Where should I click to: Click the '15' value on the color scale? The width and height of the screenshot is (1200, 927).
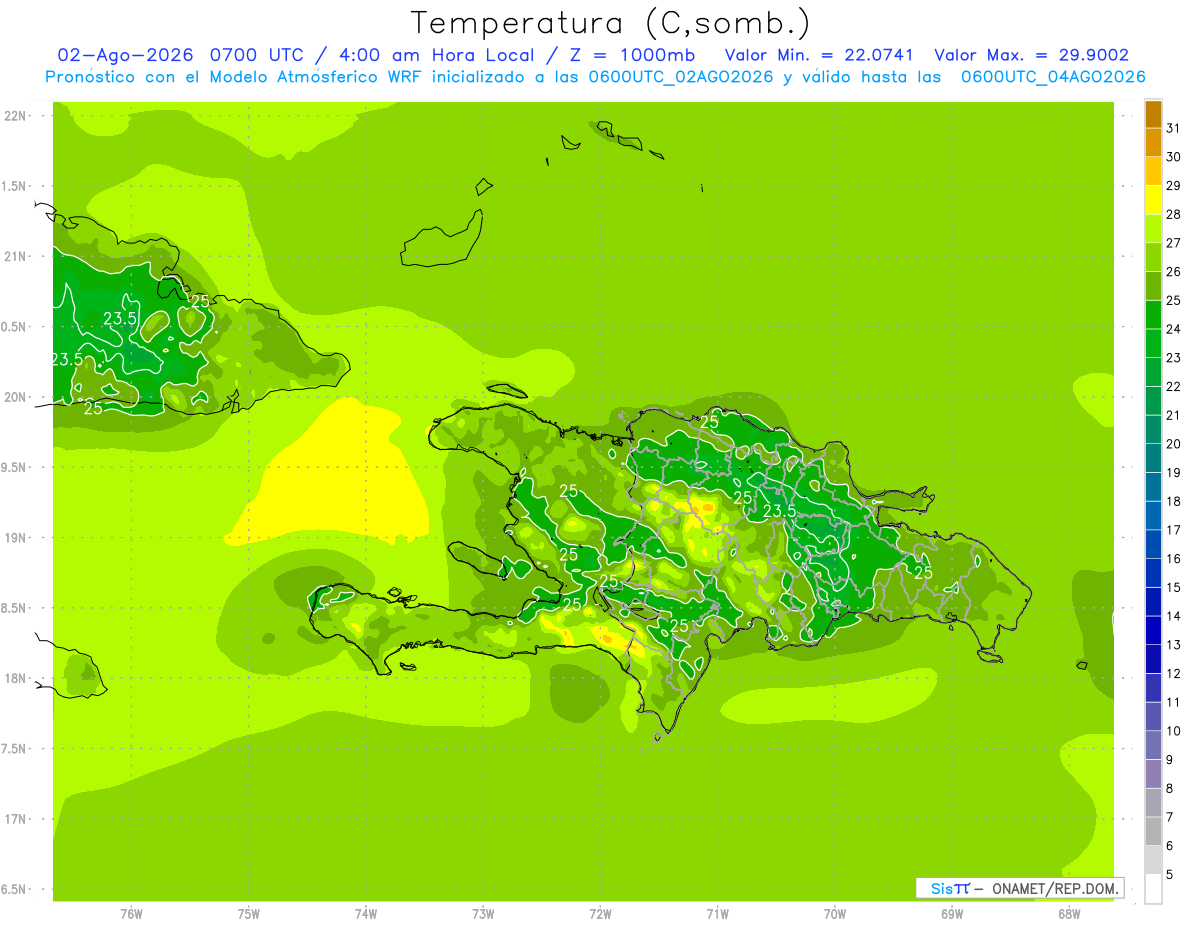1173,587
